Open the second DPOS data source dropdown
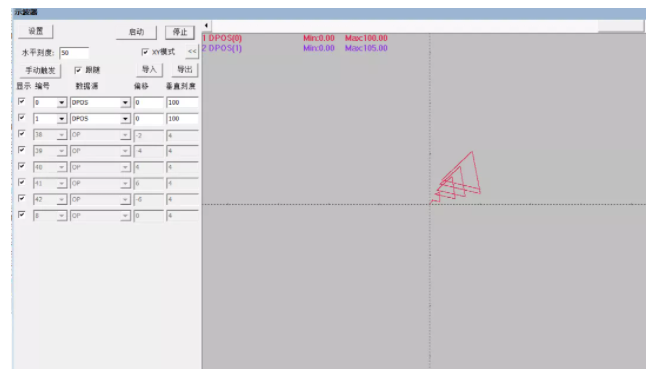653x377 pixels. pos(100,119)
